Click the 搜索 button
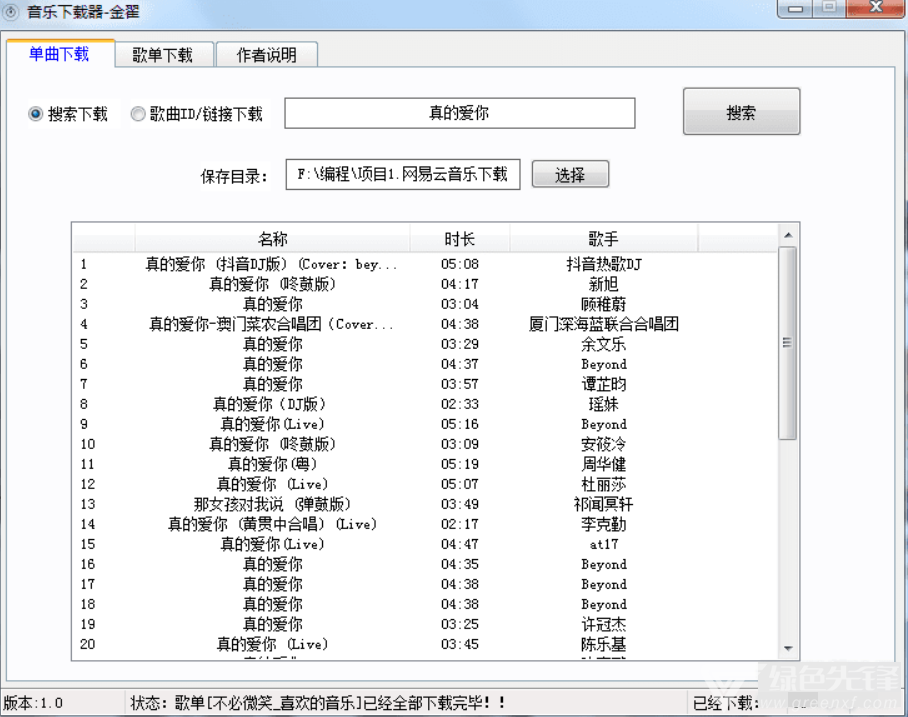Viewport: 908px width, 717px height. click(x=741, y=112)
